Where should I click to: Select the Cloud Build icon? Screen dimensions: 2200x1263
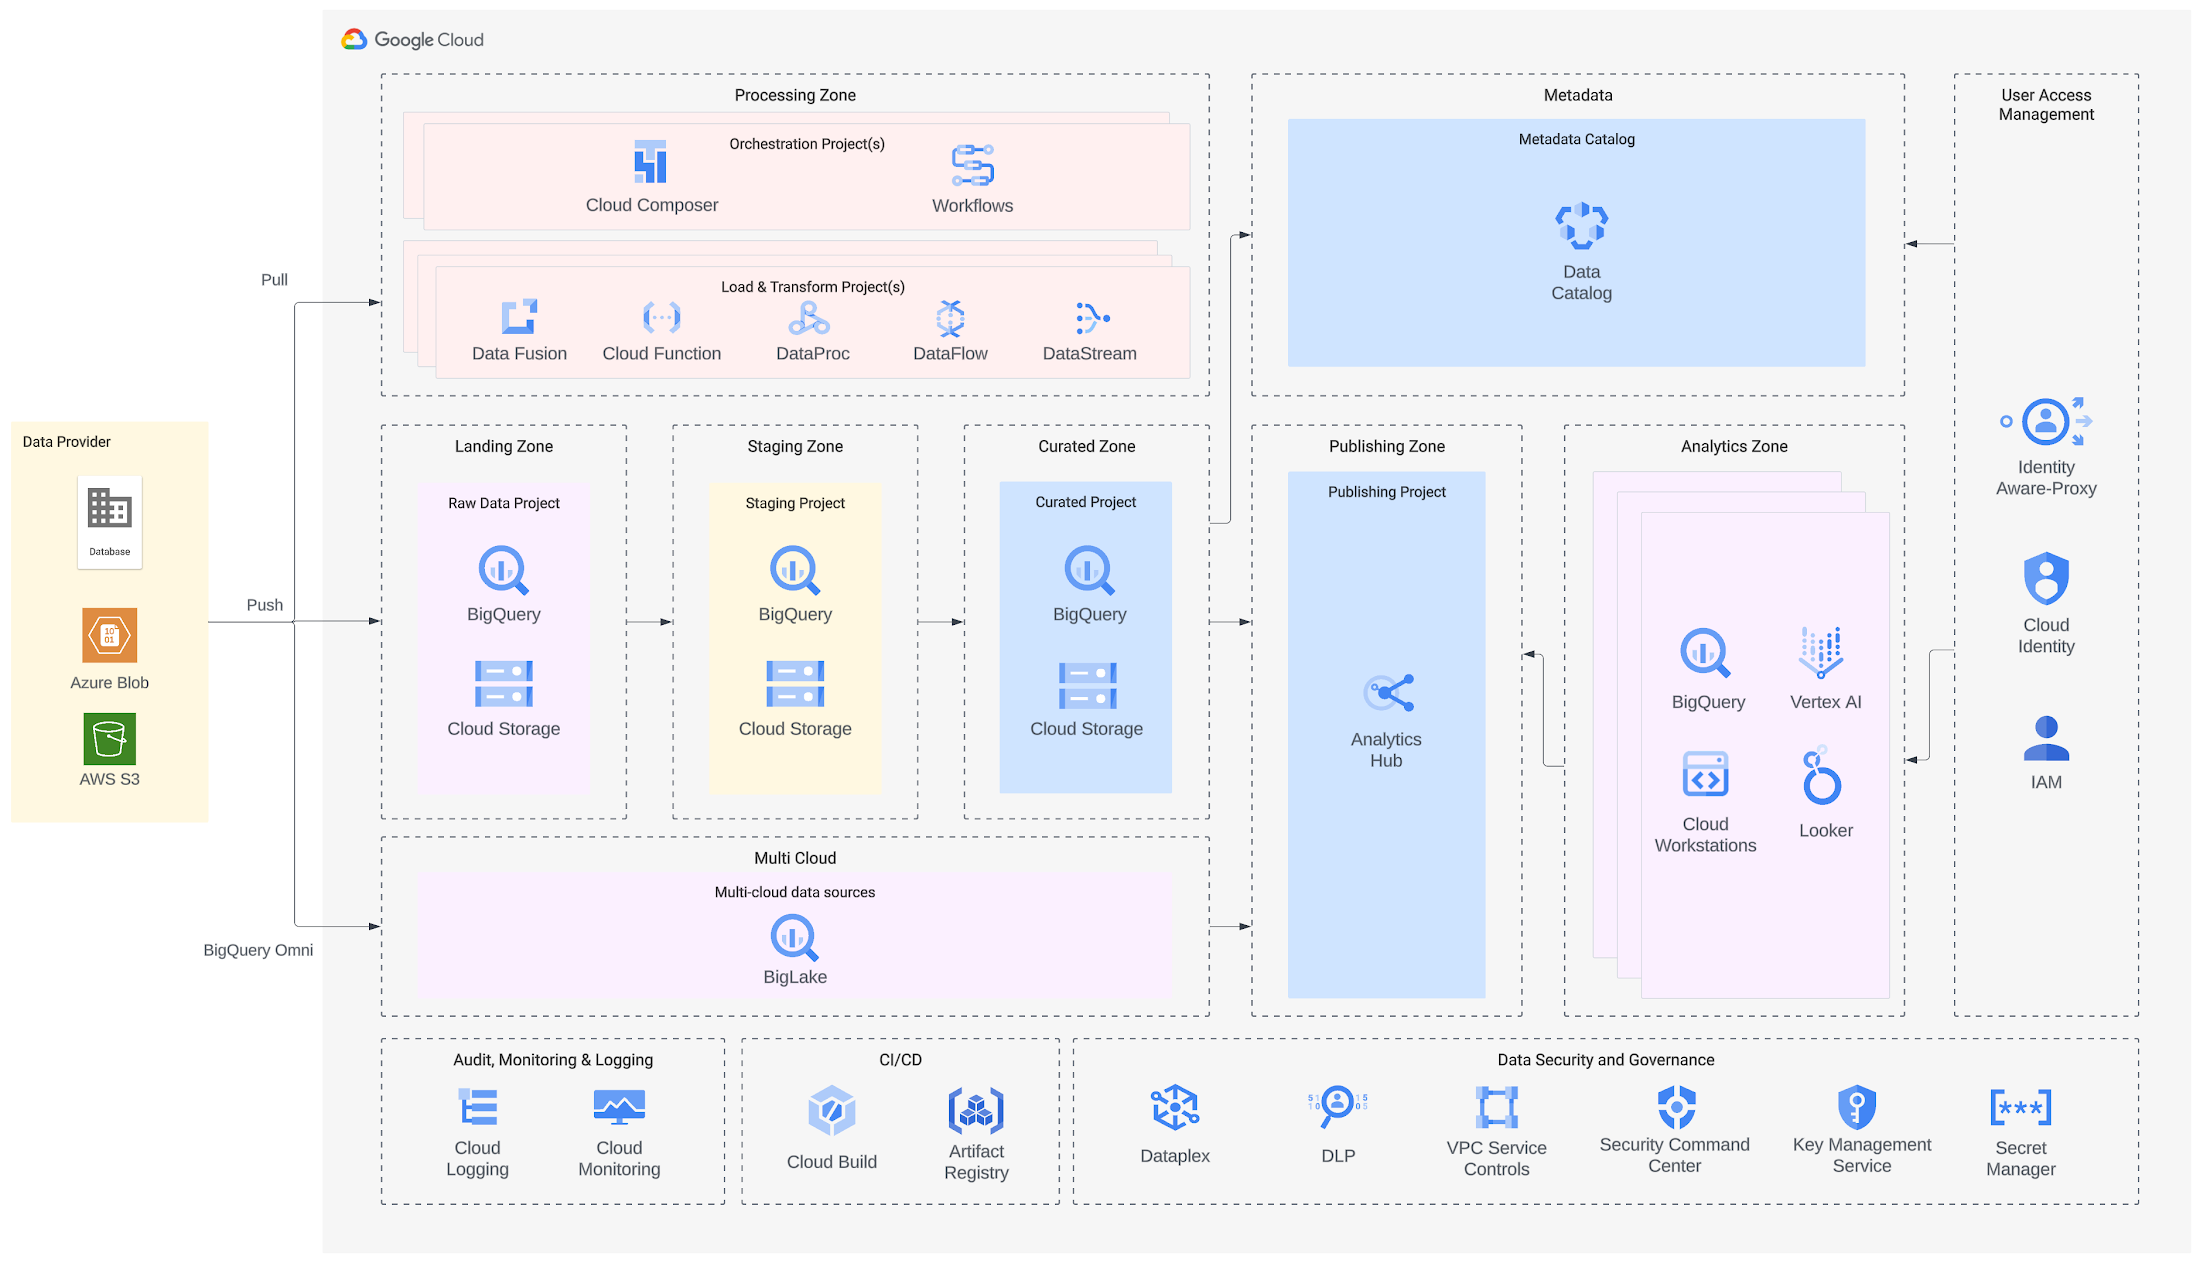click(x=832, y=1110)
